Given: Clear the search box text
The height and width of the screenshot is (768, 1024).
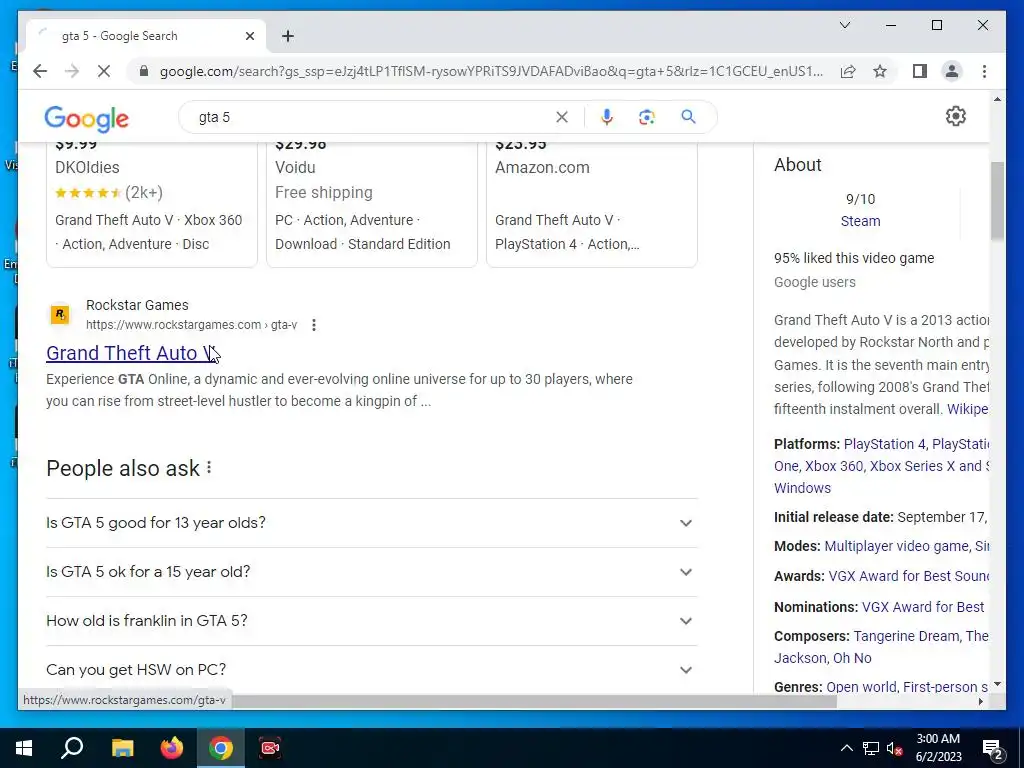Looking at the screenshot, I should [562, 117].
